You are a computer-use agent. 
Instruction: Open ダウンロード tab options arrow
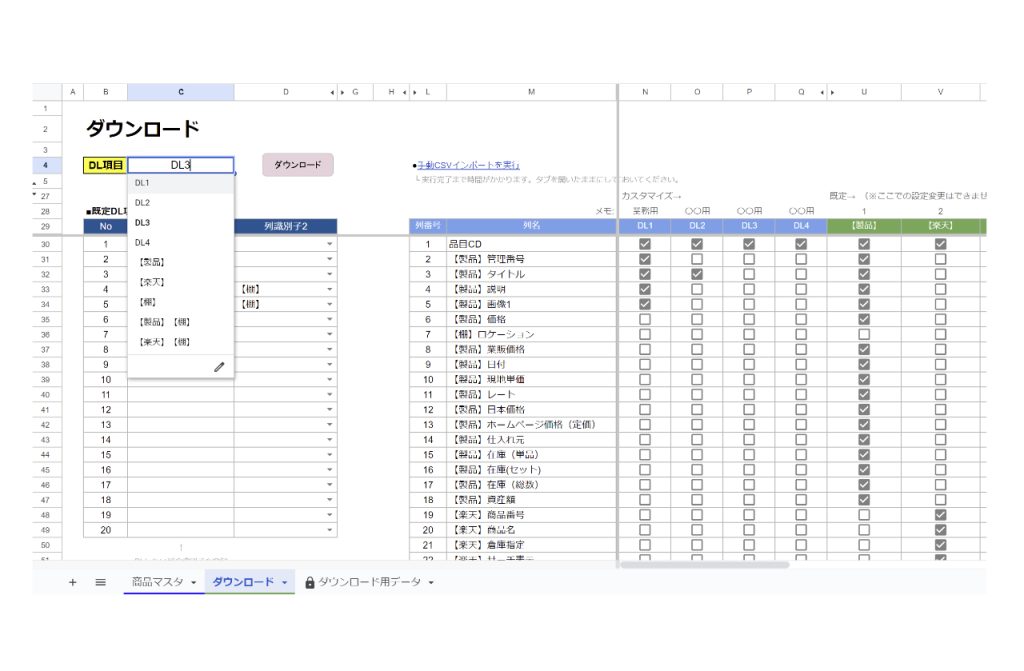click(x=285, y=583)
